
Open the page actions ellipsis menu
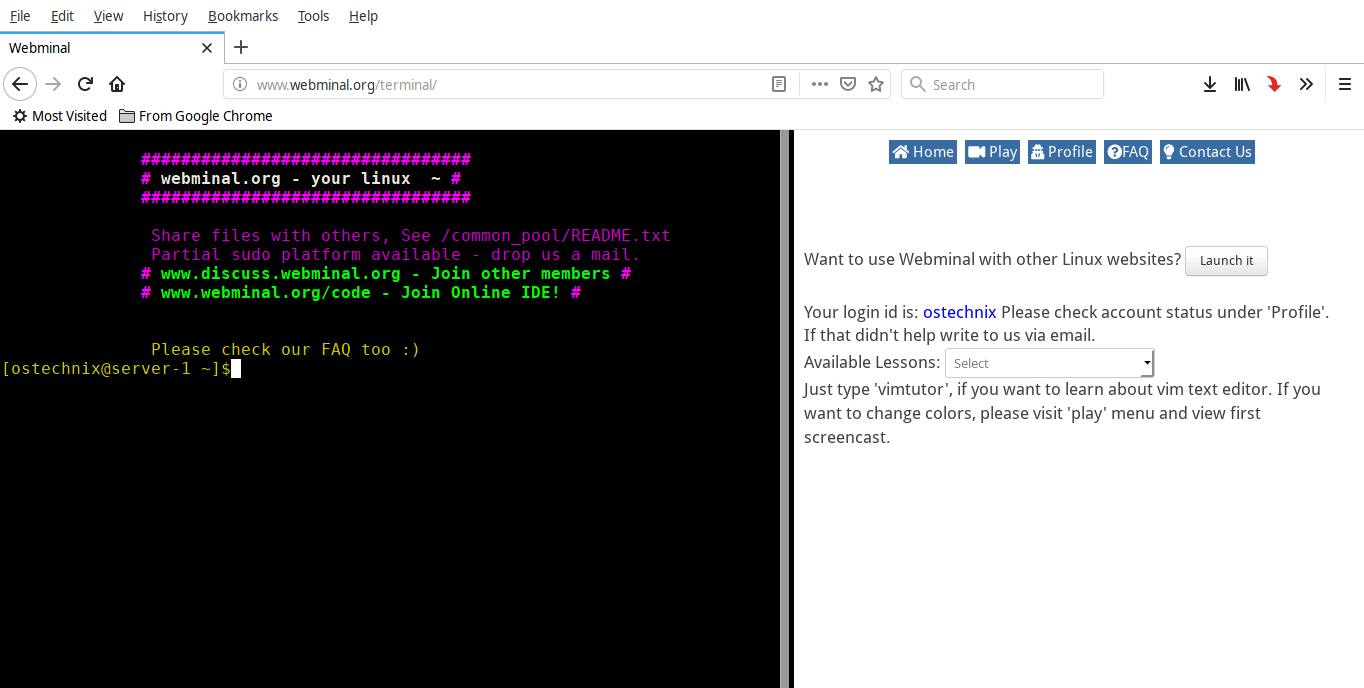[819, 84]
